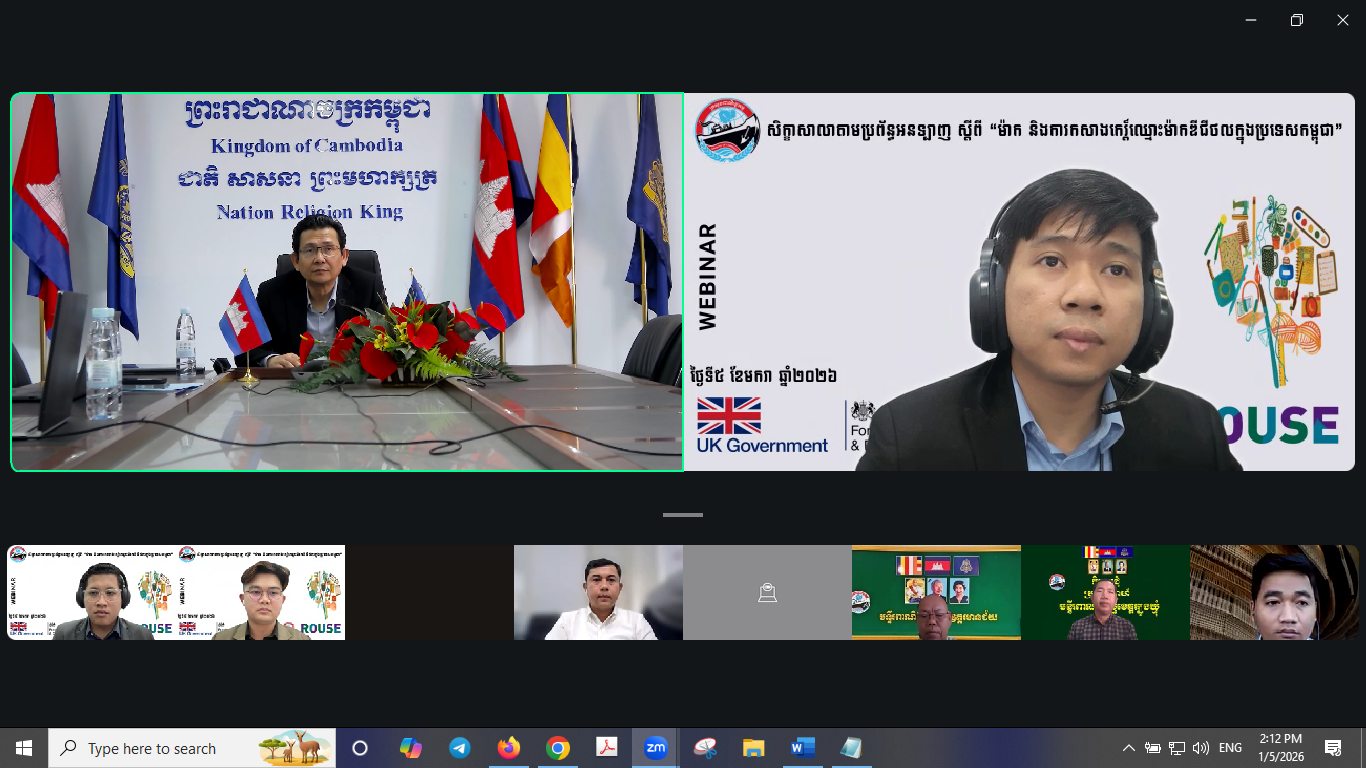The image size is (1366, 768).
Task: Launch Copilot from the taskbar
Action: coord(410,748)
